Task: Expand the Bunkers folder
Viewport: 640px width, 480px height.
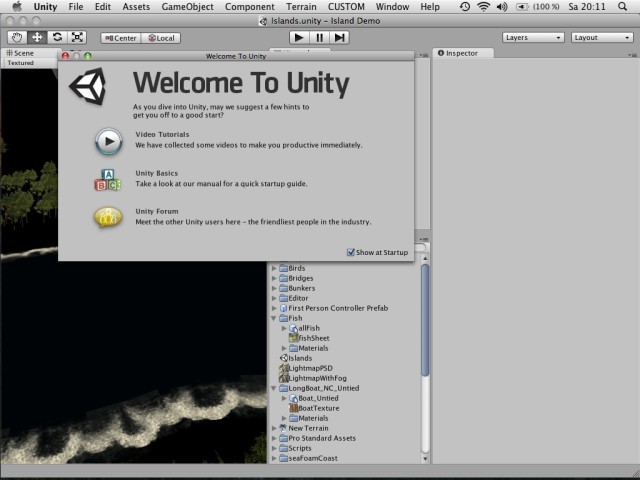Action: 274,288
